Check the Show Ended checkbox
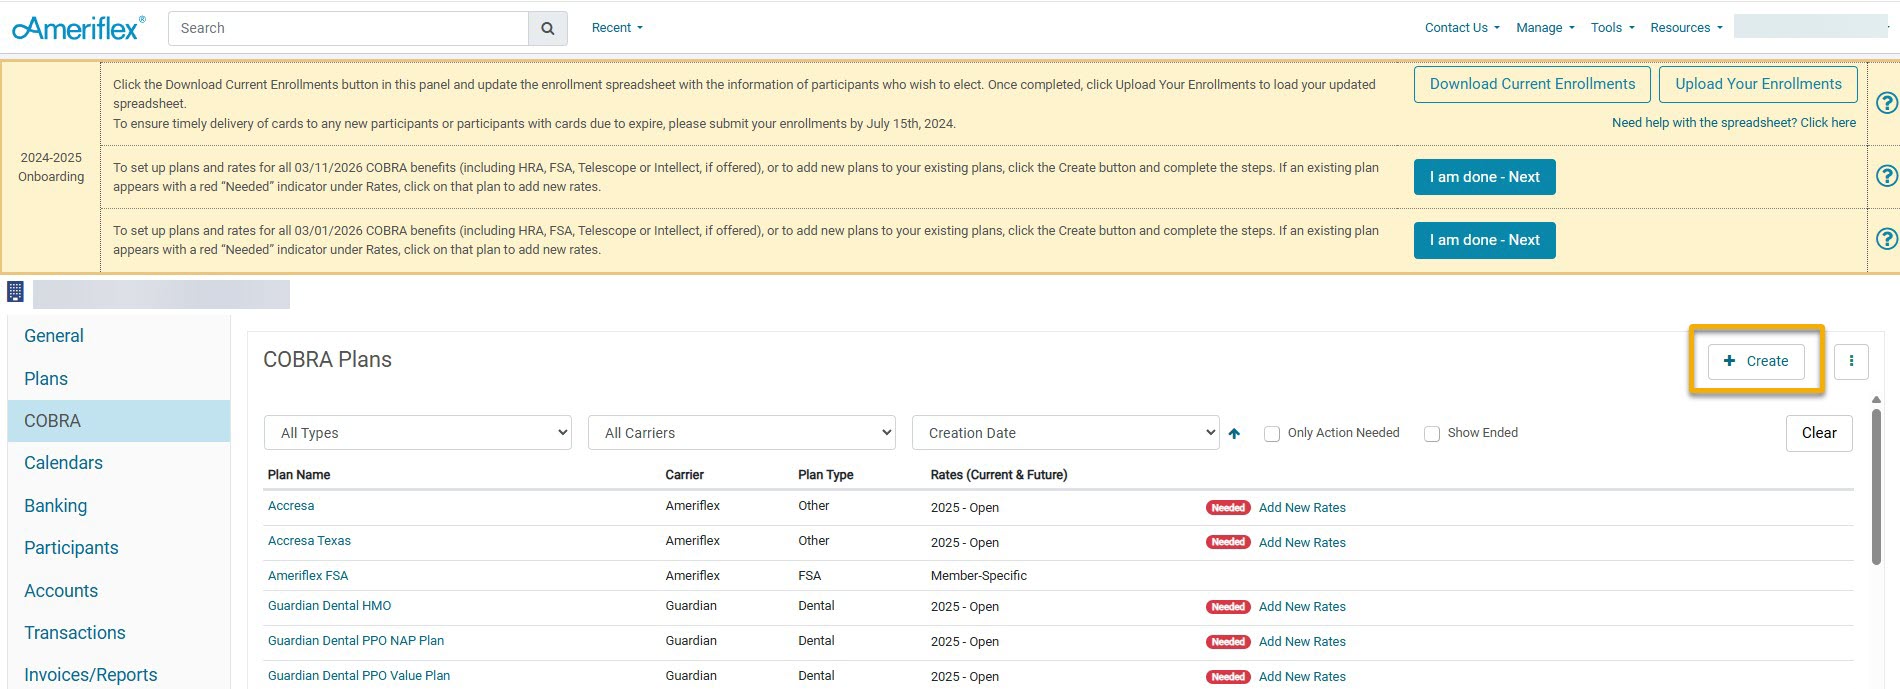 [1432, 434]
